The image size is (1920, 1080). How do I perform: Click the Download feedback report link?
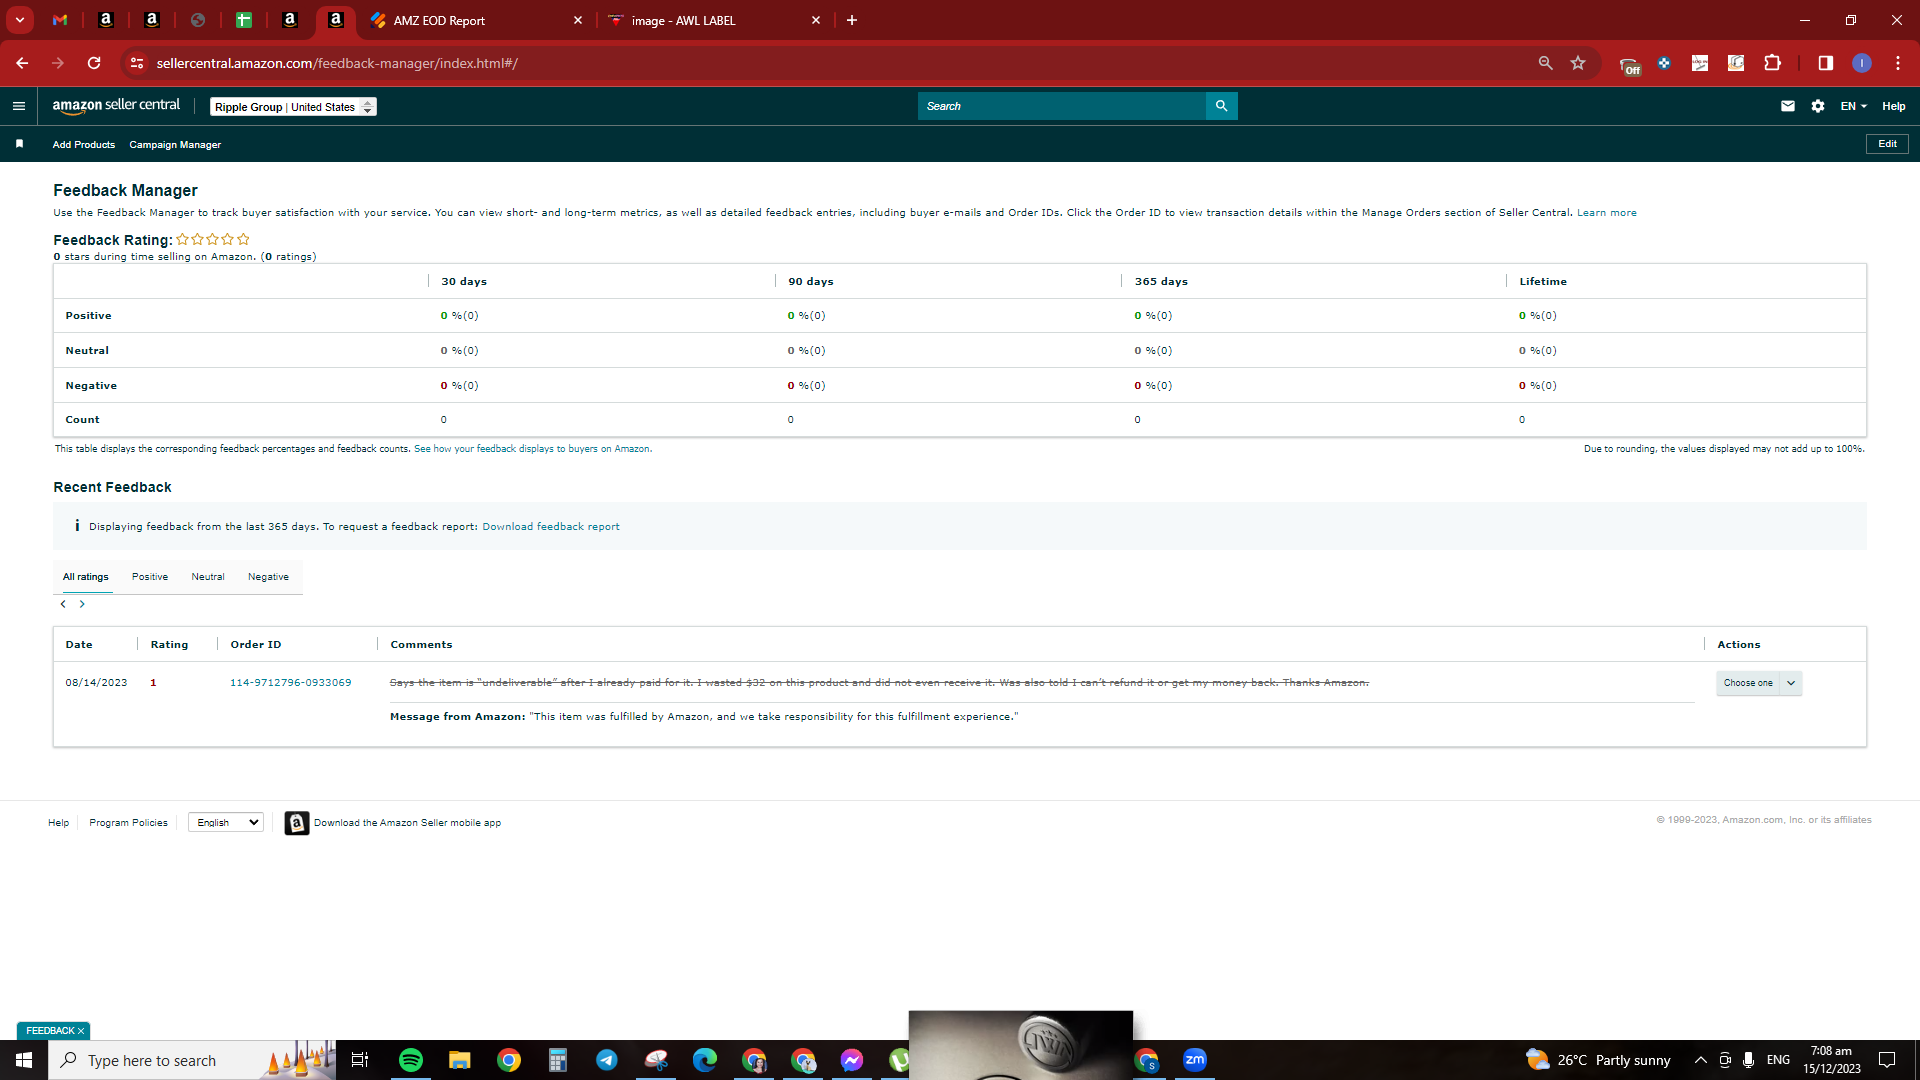pyautogui.click(x=551, y=527)
